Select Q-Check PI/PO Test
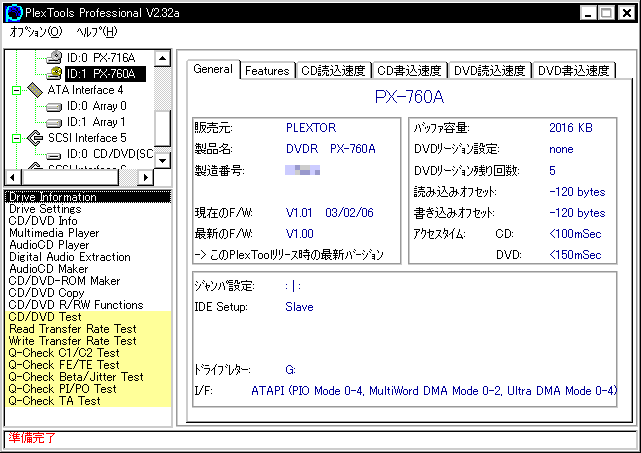The height and width of the screenshot is (453, 641). click(x=88, y=389)
